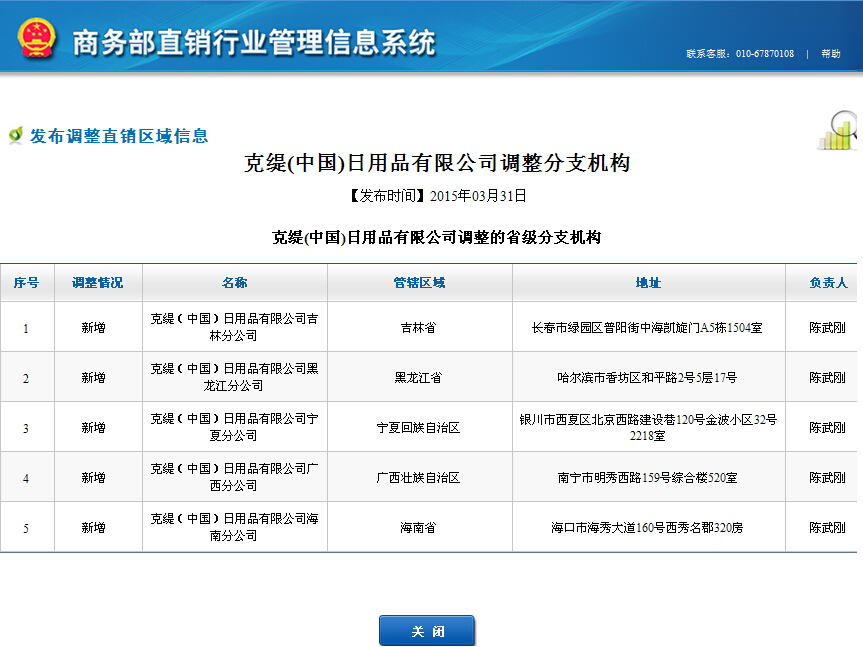863x647 pixels.
Task: Click the green leaf icon beside 发布调整直销区域信息
Action: coord(15,135)
